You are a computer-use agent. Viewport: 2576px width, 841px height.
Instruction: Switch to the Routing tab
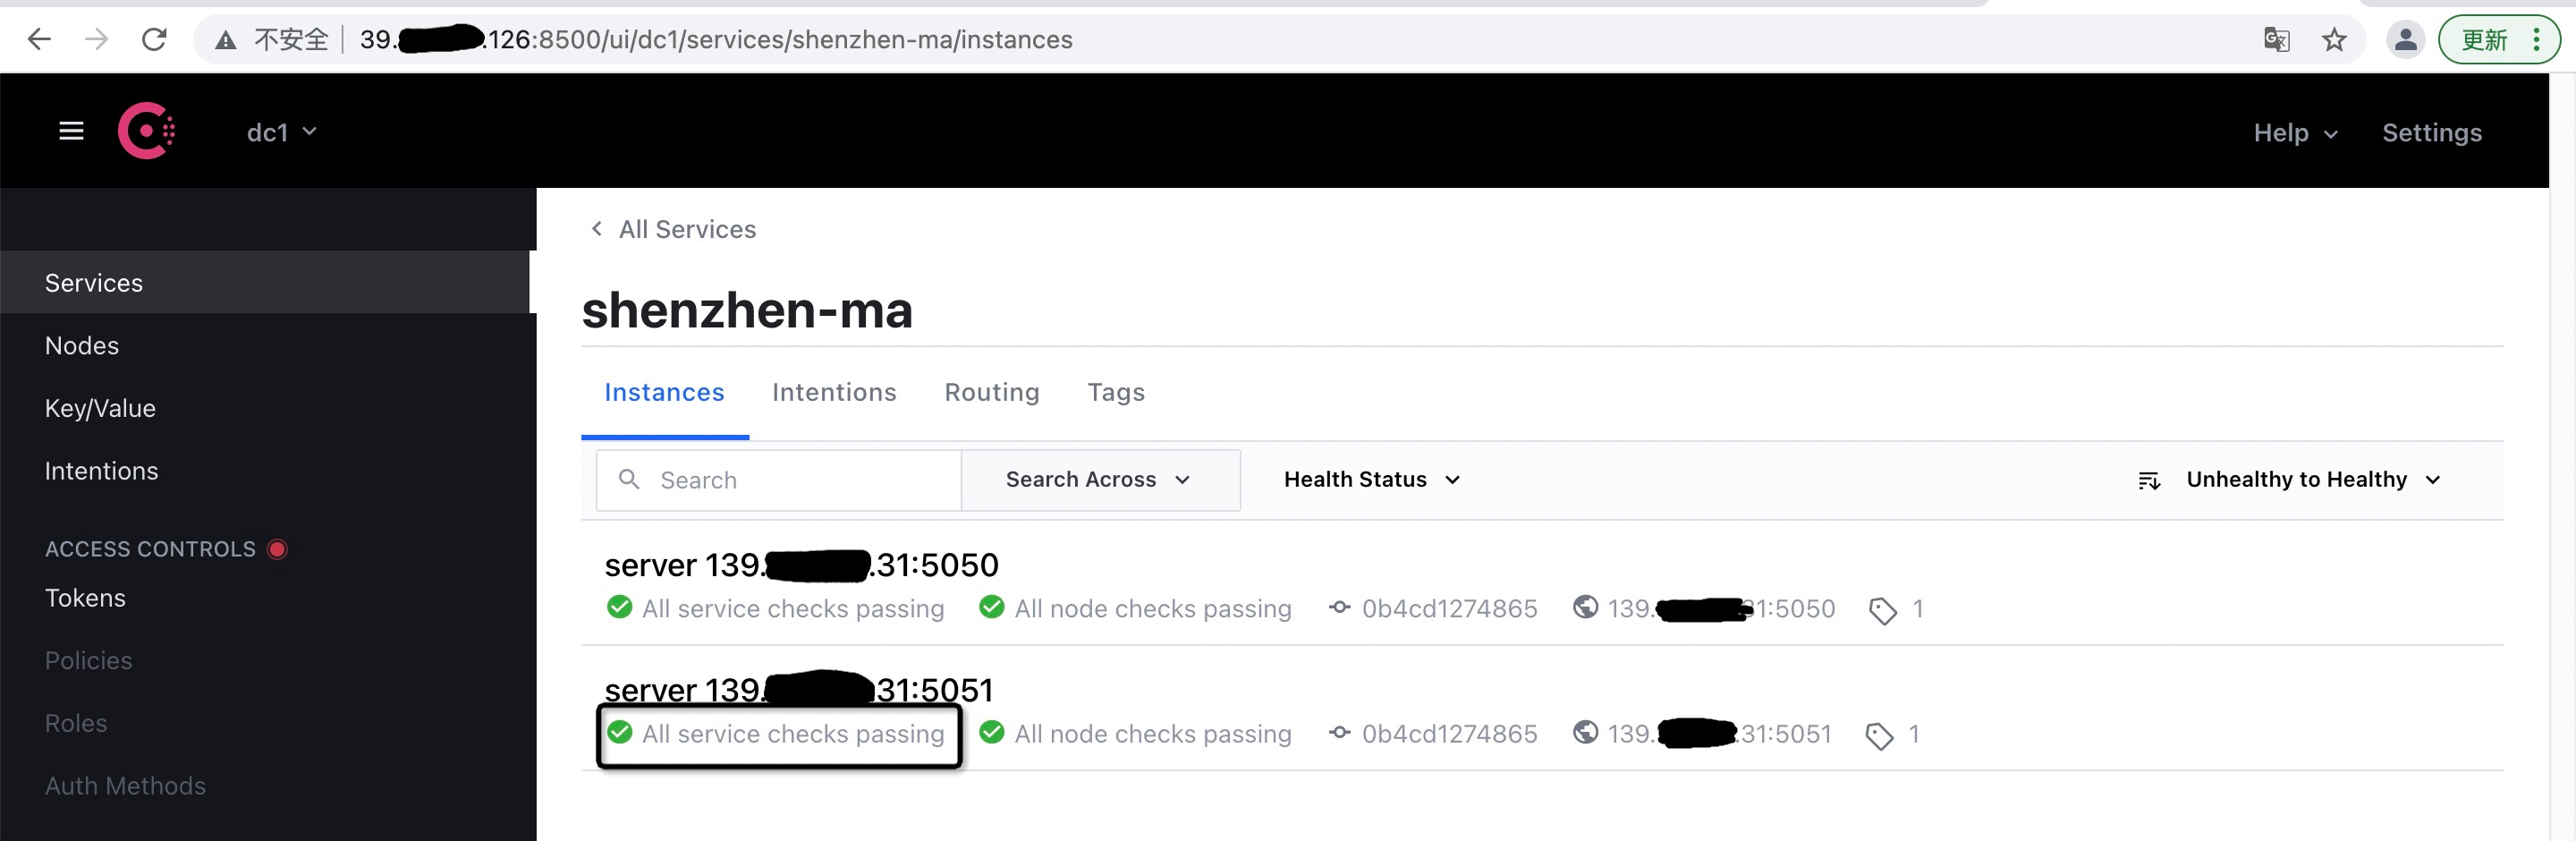(992, 392)
